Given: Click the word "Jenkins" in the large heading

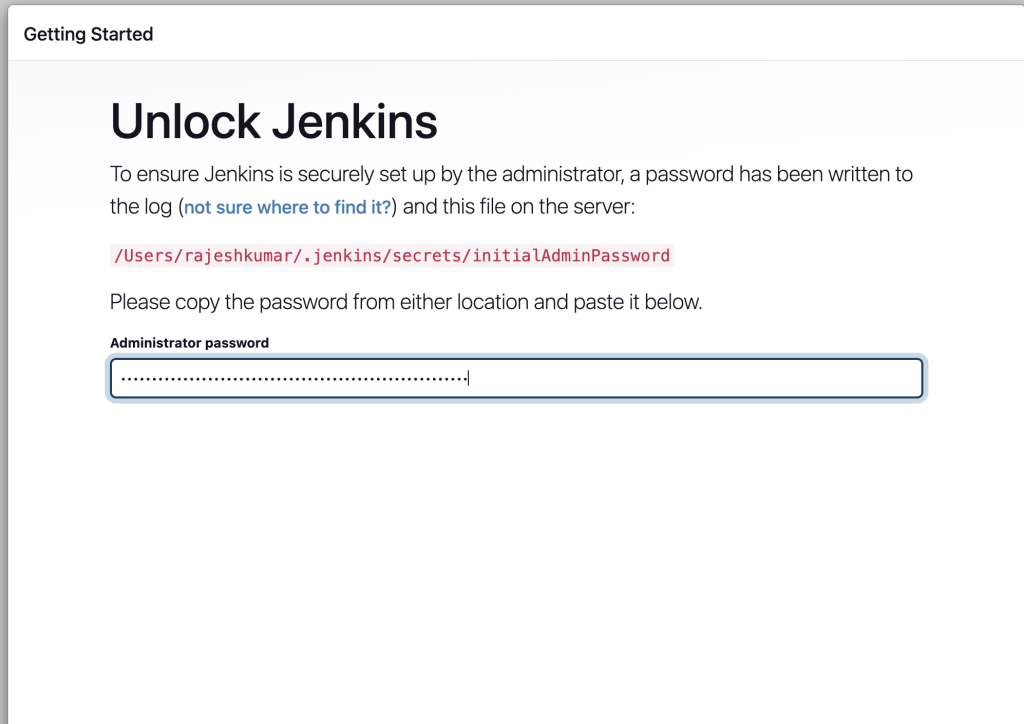Looking at the screenshot, I should [354, 122].
